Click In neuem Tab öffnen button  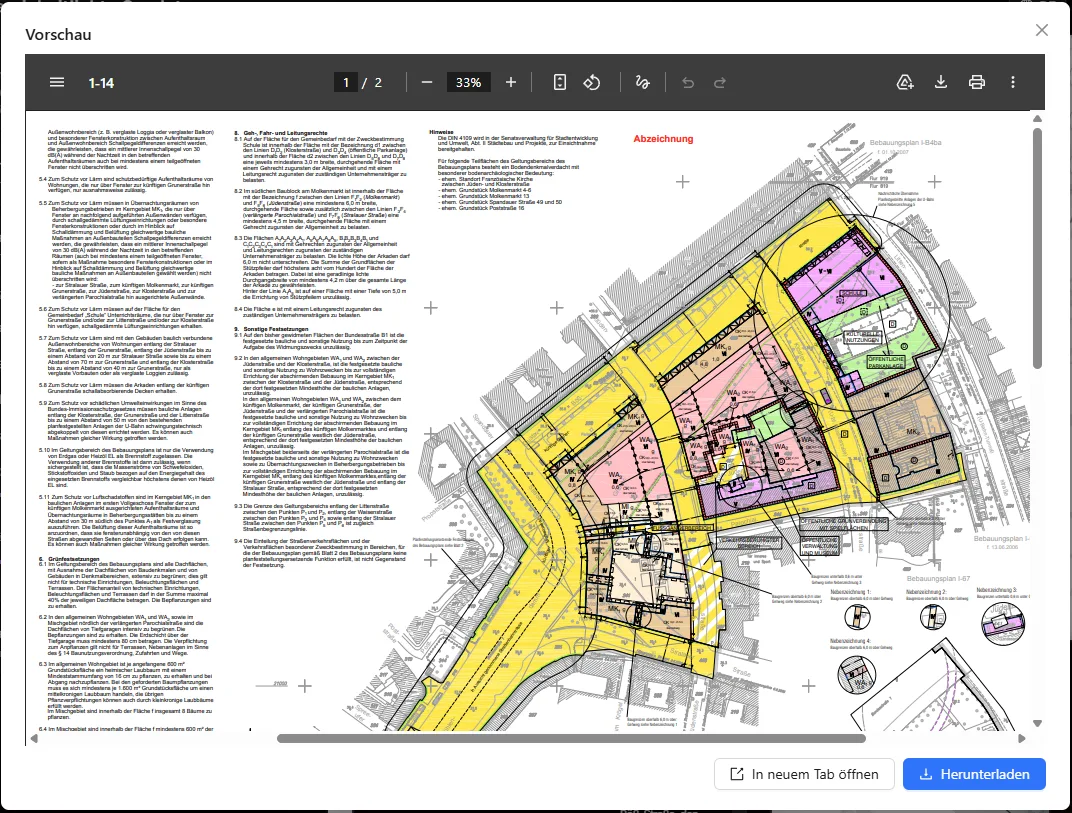804,774
